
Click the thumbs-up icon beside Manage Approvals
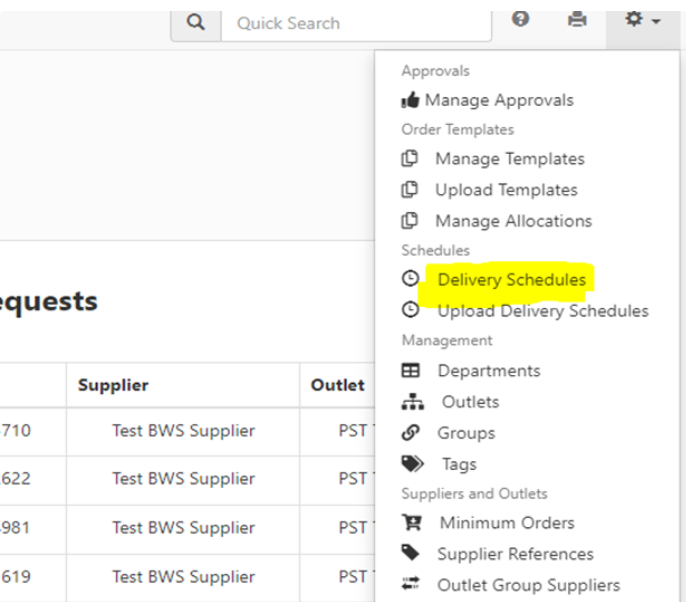pos(410,100)
